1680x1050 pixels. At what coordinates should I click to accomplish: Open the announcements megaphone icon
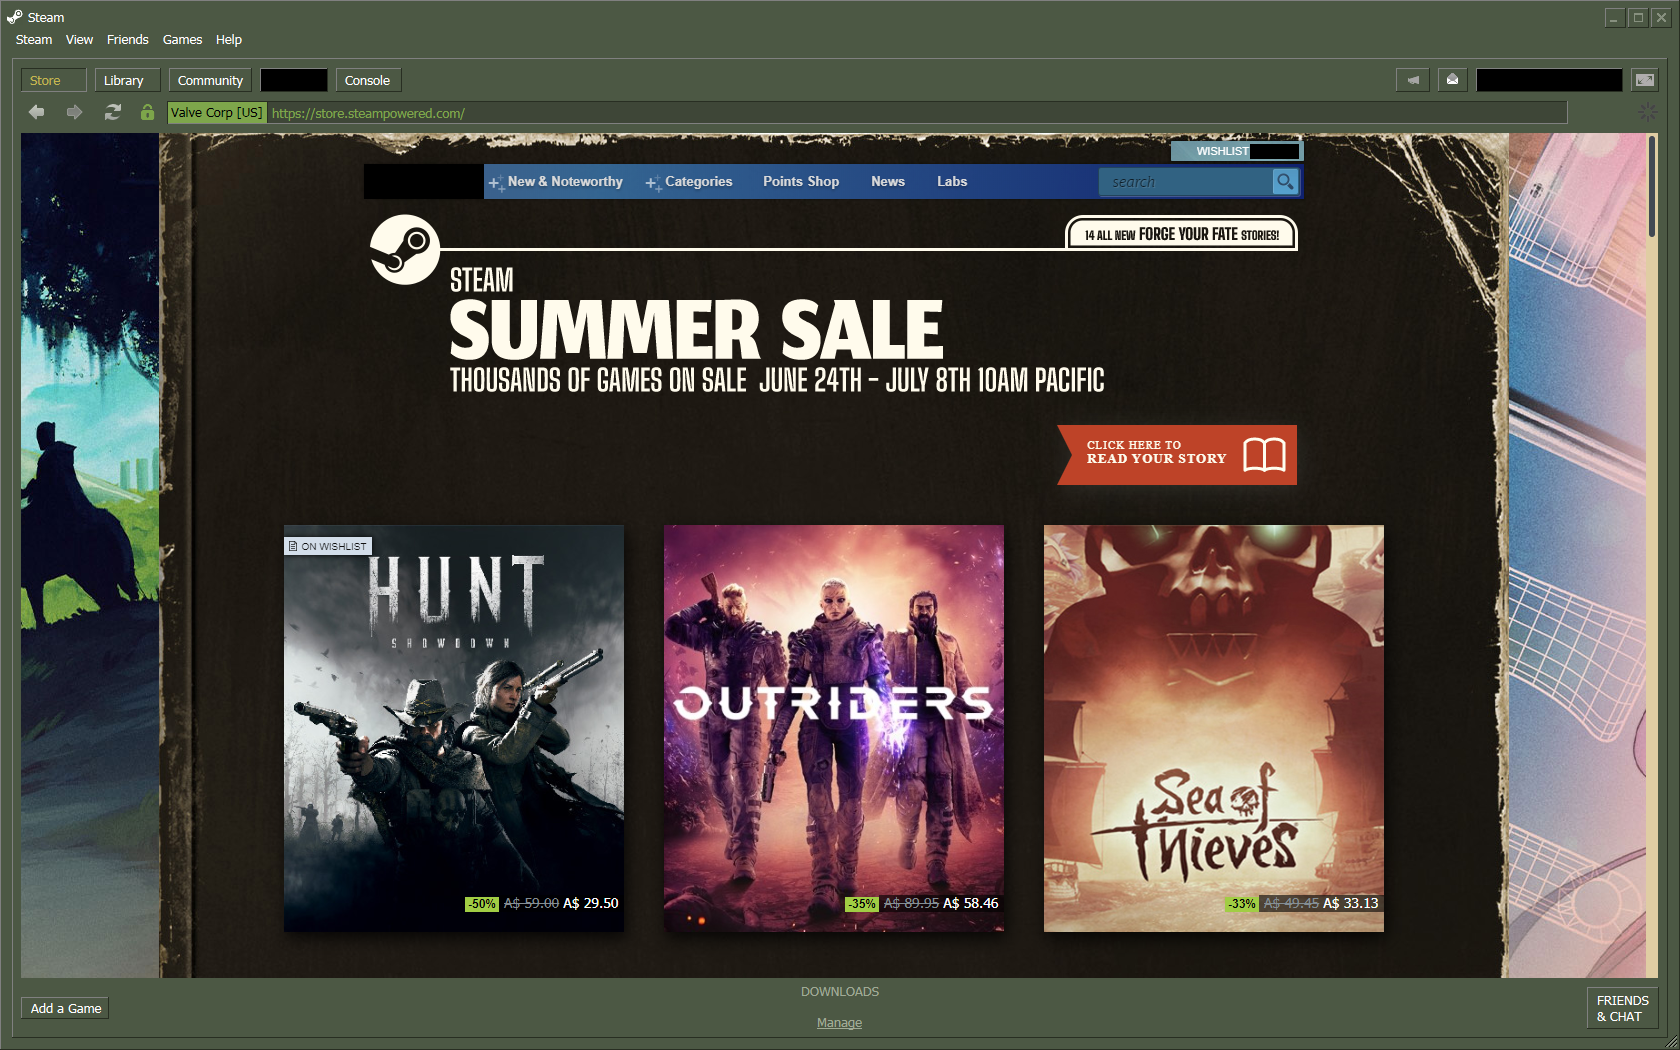1413,80
